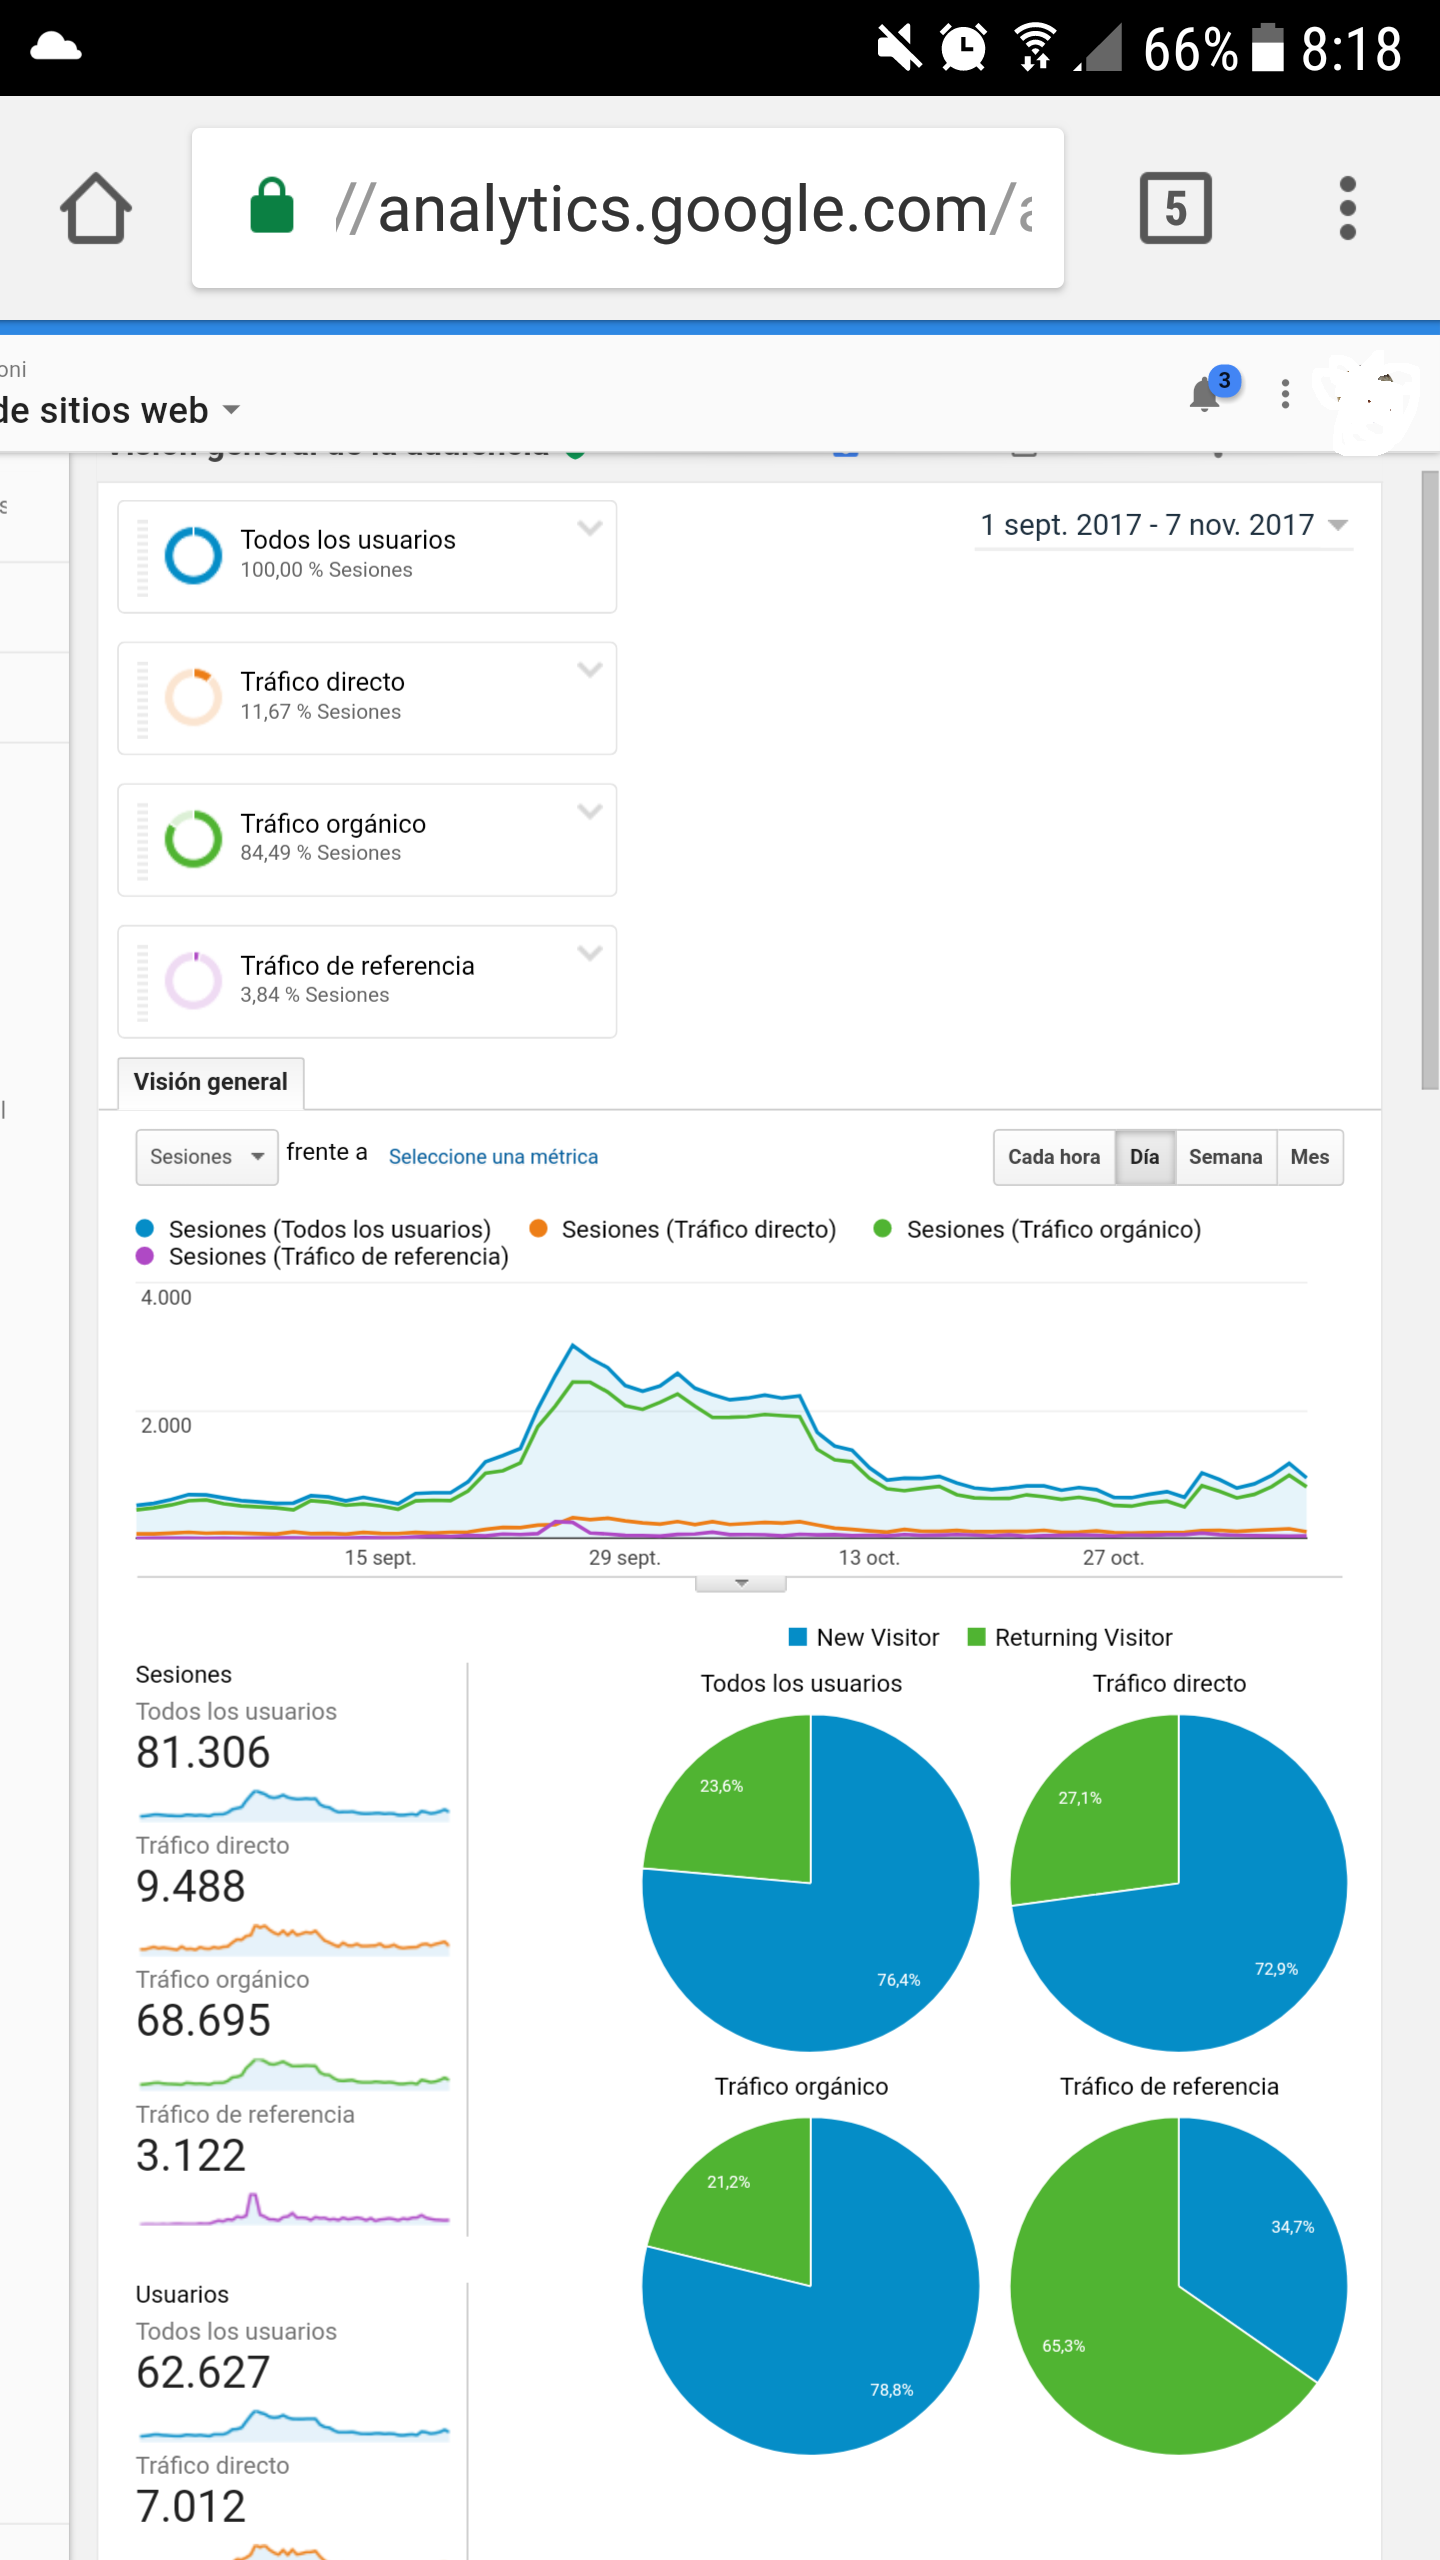The height and width of the screenshot is (2560, 1440).
Task: Open the browser three-dot menu
Action: 1347,208
